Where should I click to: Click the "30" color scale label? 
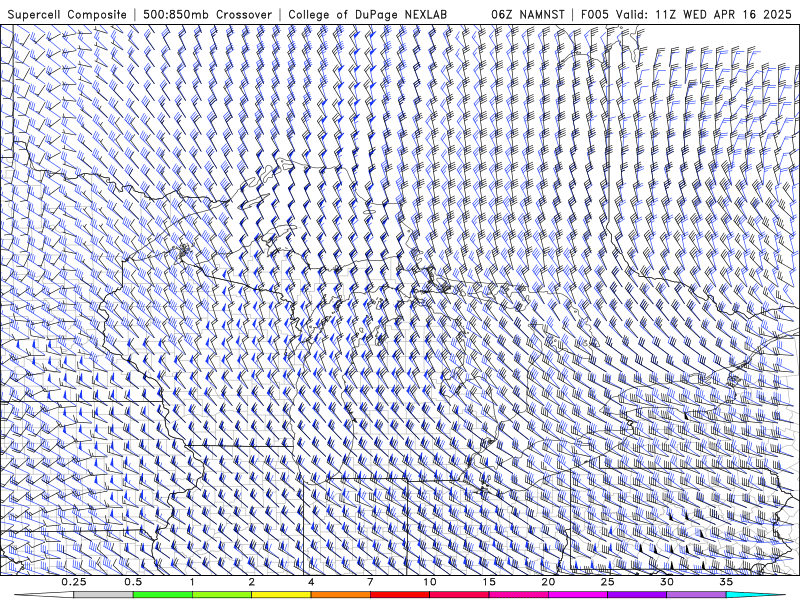point(666,582)
